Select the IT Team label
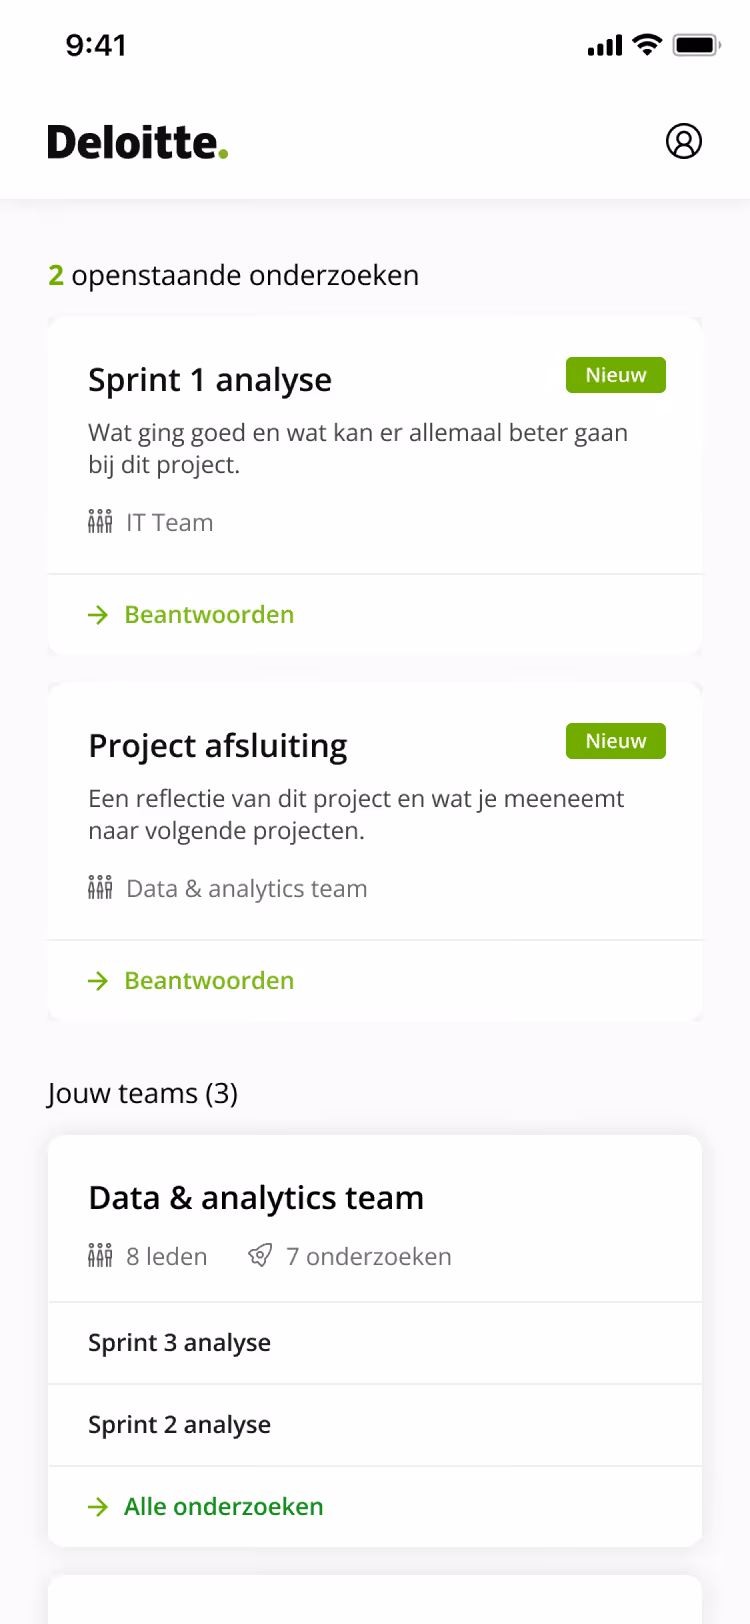The height and width of the screenshot is (1624, 750). point(168,521)
